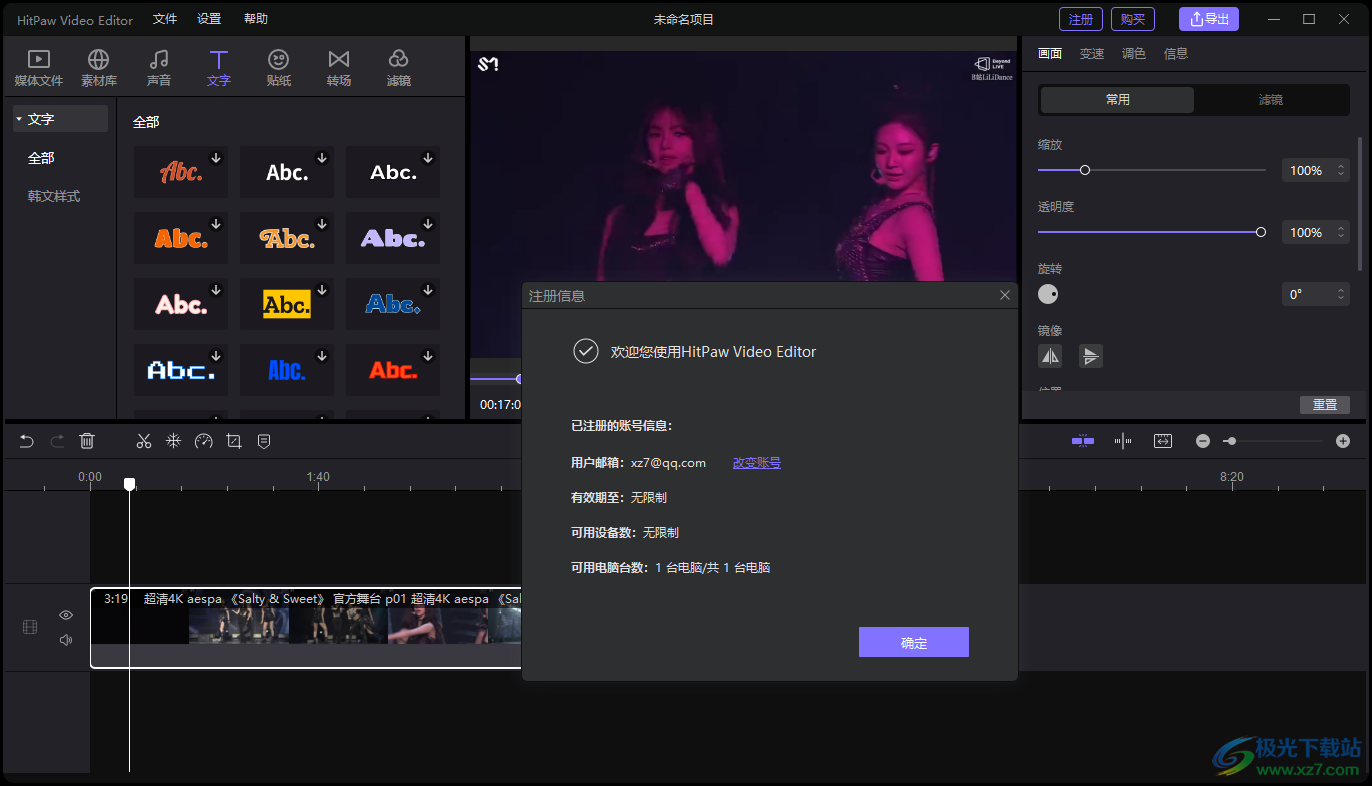1372x786 pixels.
Task: Click the timeline zoom slider handle
Action: 1231,441
